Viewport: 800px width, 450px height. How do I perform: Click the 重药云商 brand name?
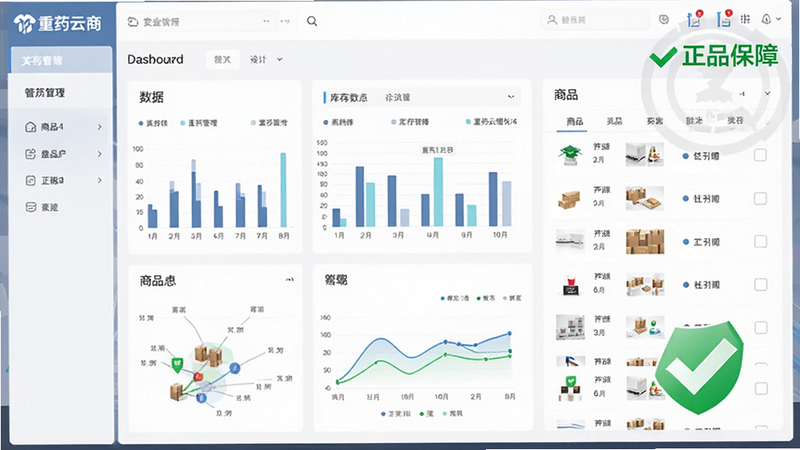70,23
